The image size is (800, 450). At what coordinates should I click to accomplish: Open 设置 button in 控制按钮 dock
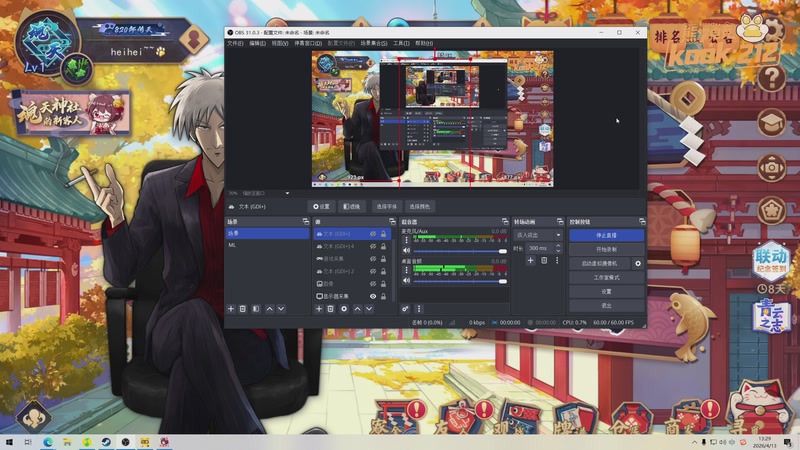(x=606, y=291)
